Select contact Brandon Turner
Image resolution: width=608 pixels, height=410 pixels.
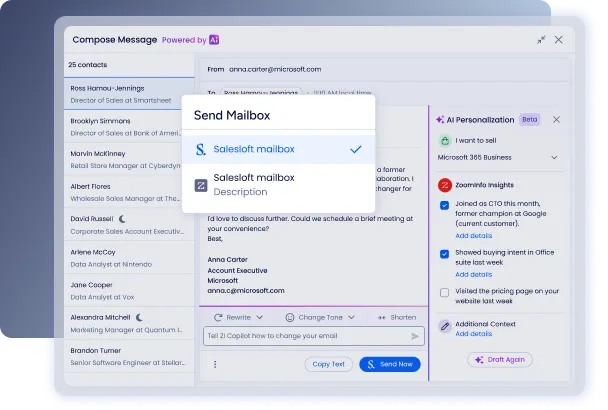coord(129,356)
